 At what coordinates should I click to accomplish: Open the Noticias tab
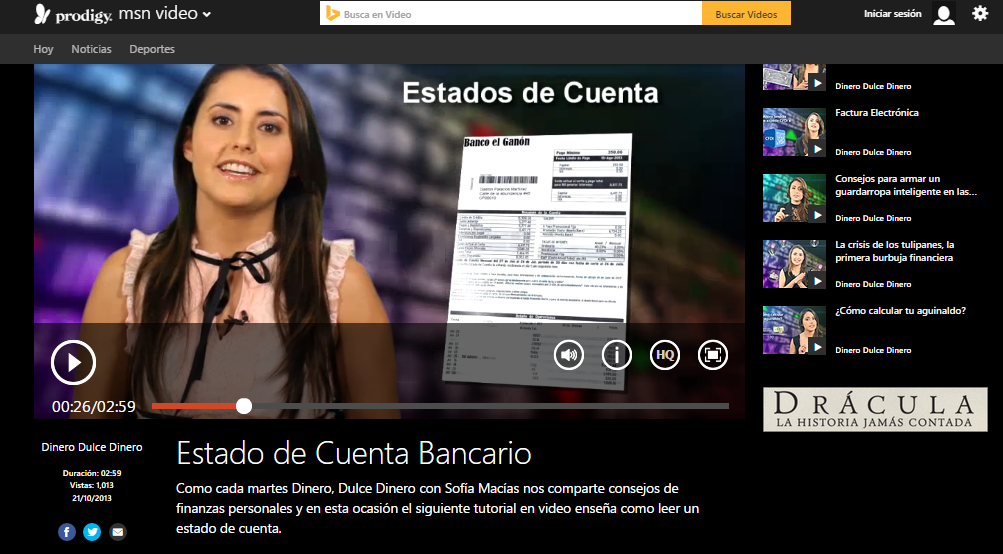[x=91, y=49]
